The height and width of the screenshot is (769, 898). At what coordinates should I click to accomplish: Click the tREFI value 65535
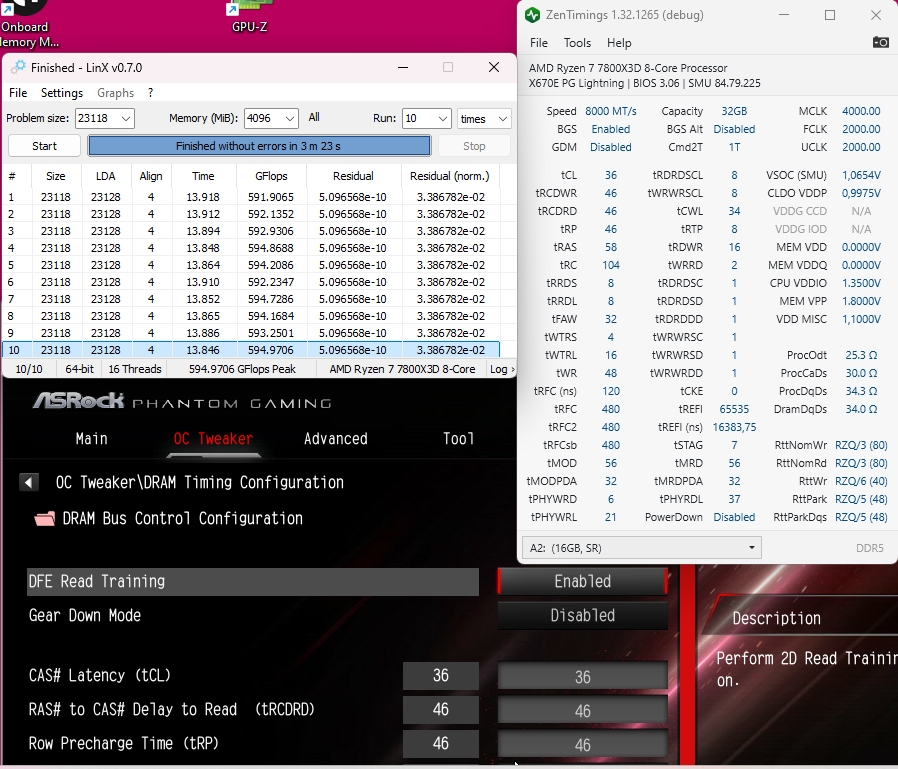click(x=734, y=409)
